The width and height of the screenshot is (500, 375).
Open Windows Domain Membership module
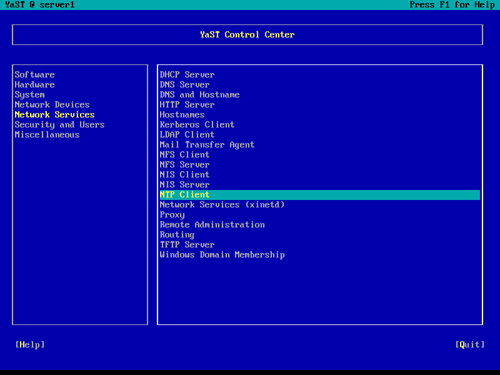coord(222,255)
